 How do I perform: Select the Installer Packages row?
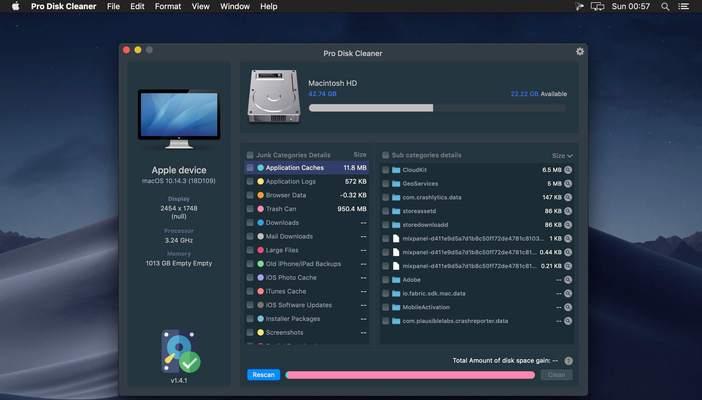tap(307, 318)
